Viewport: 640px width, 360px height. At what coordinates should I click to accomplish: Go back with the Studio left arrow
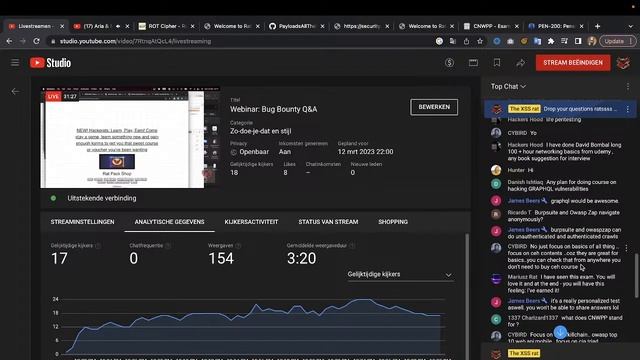[15, 91]
